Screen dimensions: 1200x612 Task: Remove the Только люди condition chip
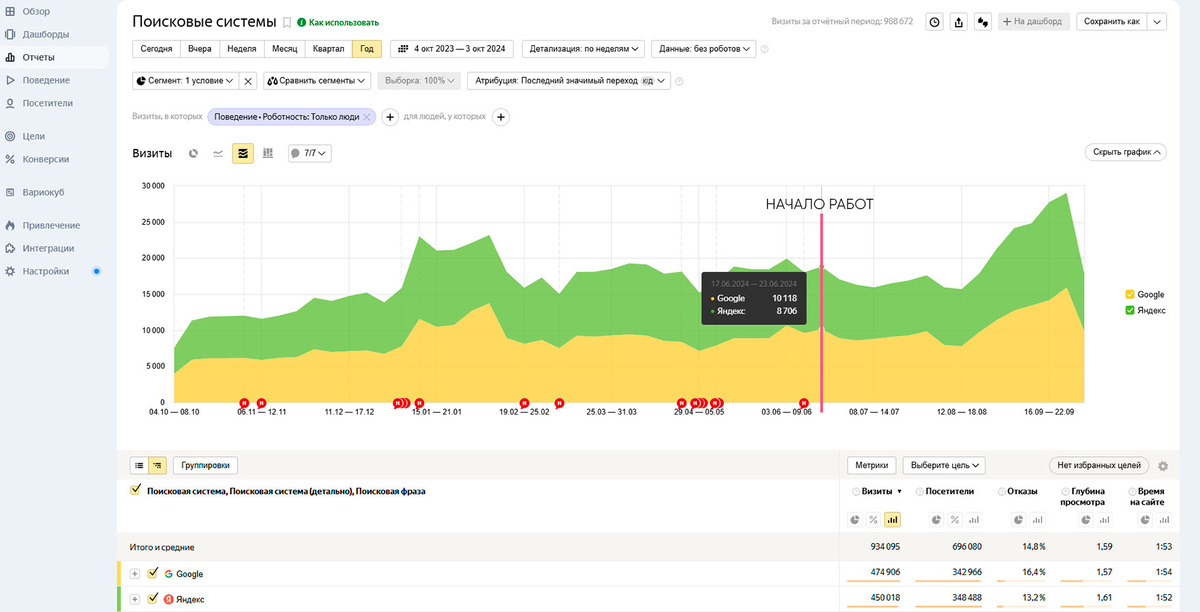[x=367, y=117]
